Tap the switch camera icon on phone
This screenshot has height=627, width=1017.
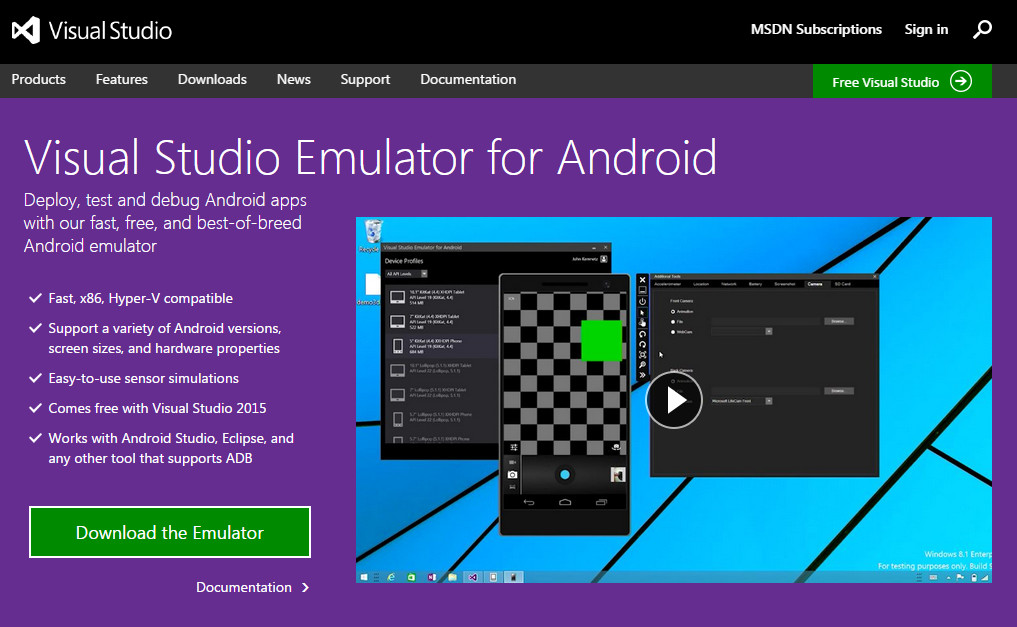(616, 447)
